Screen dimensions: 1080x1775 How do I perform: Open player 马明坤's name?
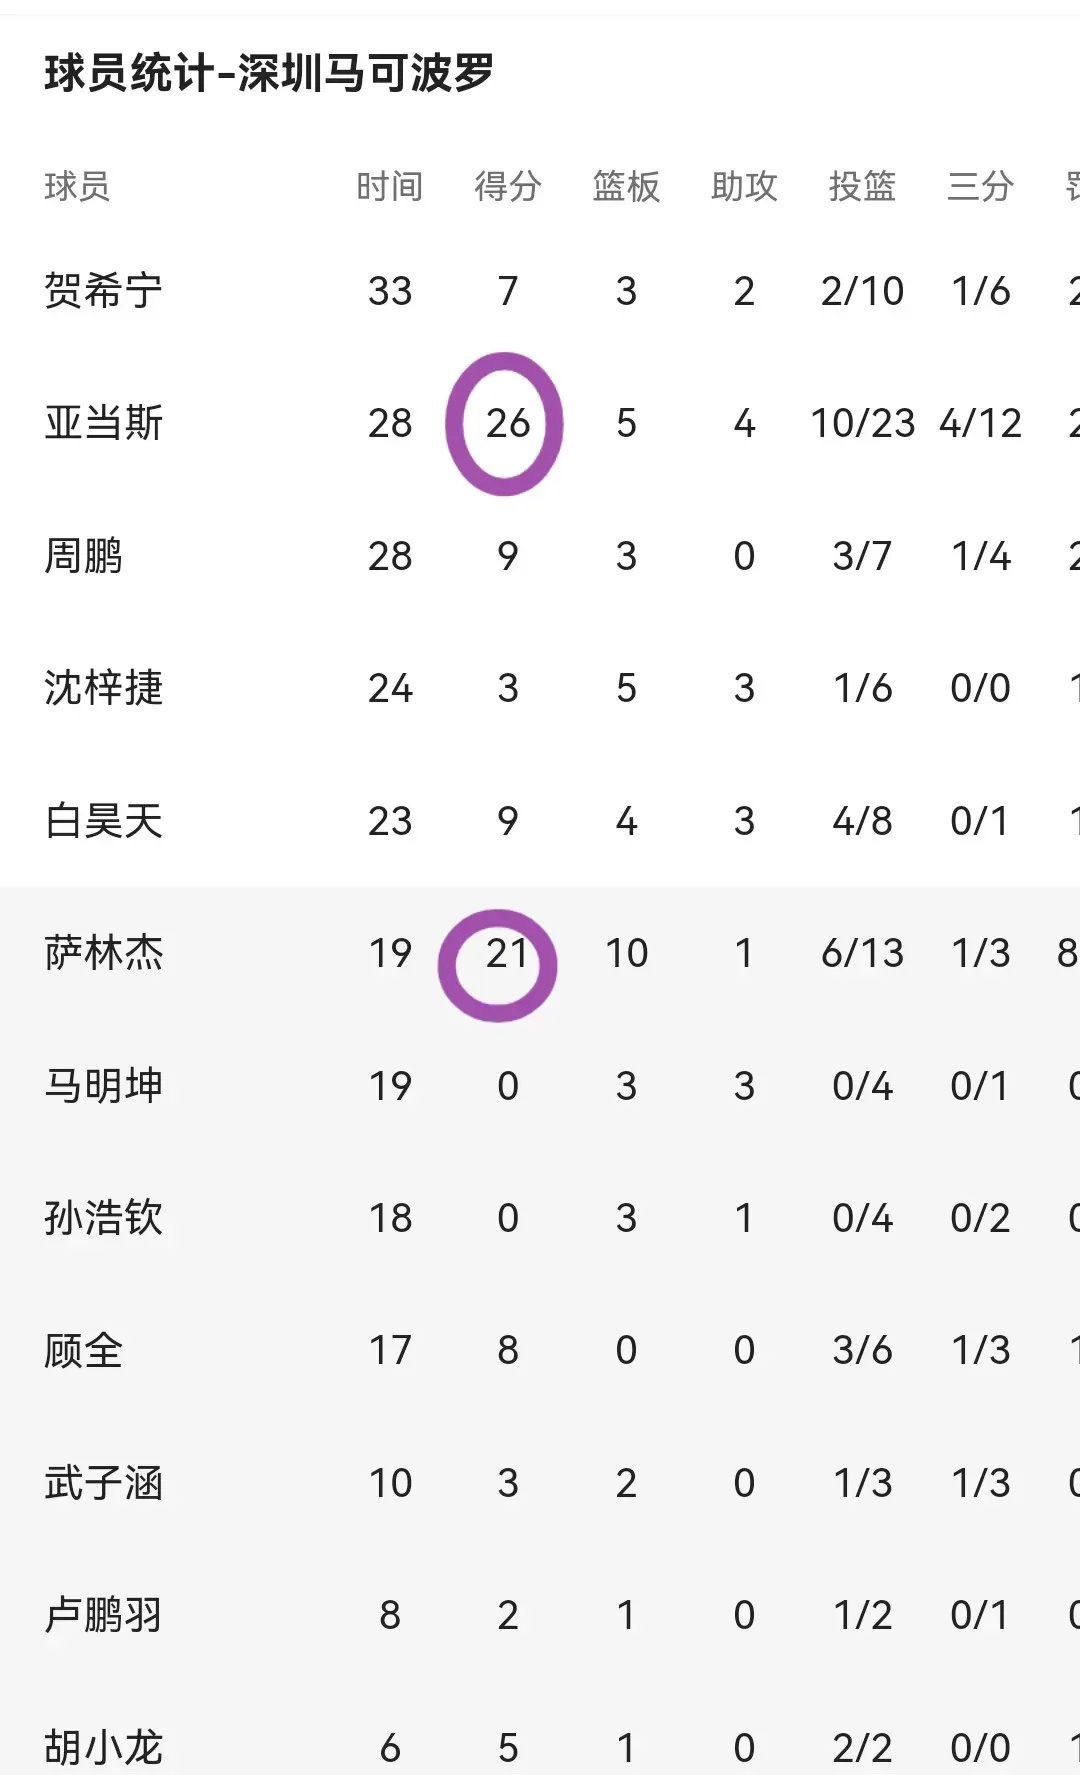click(103, 1086)
